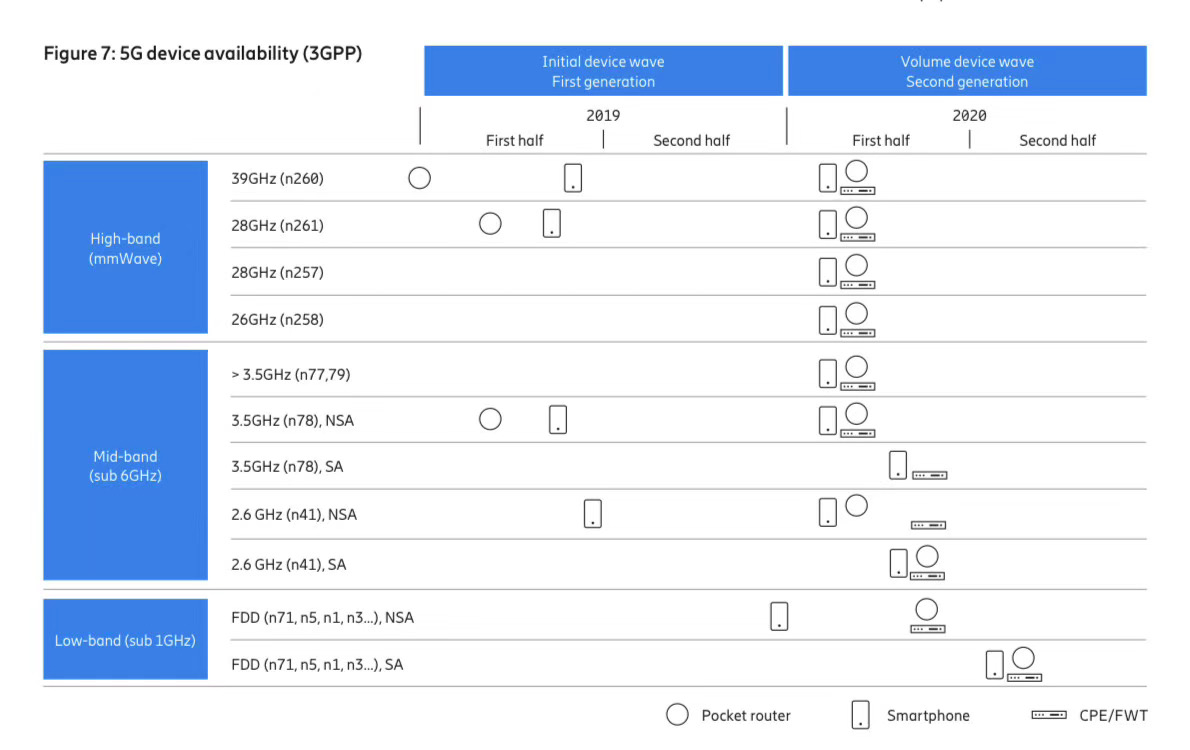
Task: Select the Mid-band (sub 6GHz) block
Action: point(125,466)
